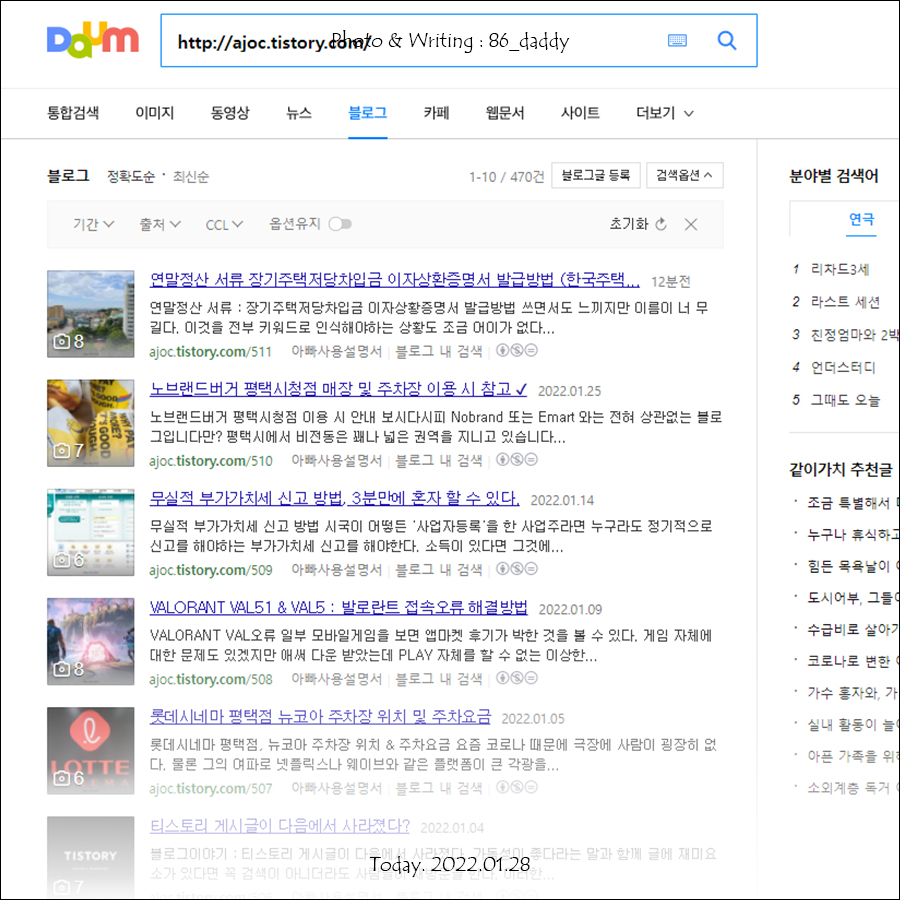This screenshot has width=900, height=900.
Task: Click the ajoc.tistory.com/509 URL
Action: click(211, 569)
